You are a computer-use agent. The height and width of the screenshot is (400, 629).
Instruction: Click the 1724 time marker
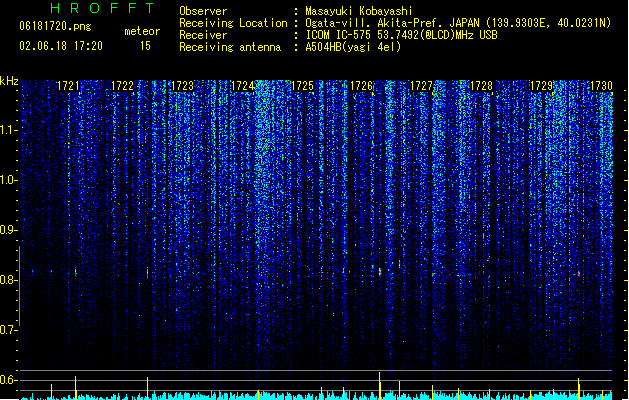click(243, 86)
